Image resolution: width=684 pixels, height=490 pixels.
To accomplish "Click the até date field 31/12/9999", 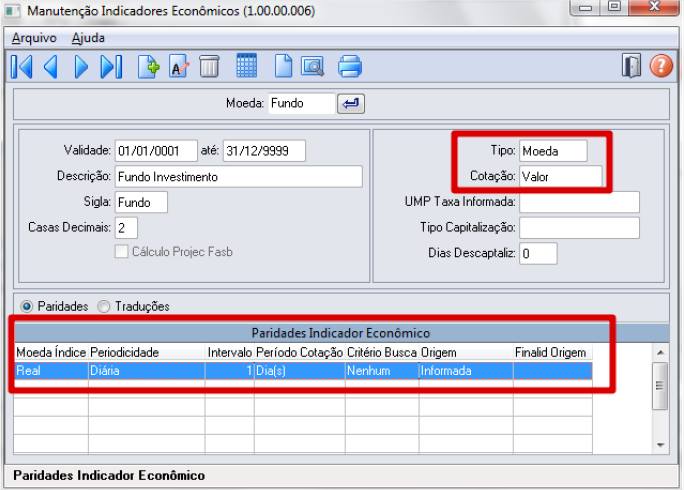I will [x=264, y=151].
